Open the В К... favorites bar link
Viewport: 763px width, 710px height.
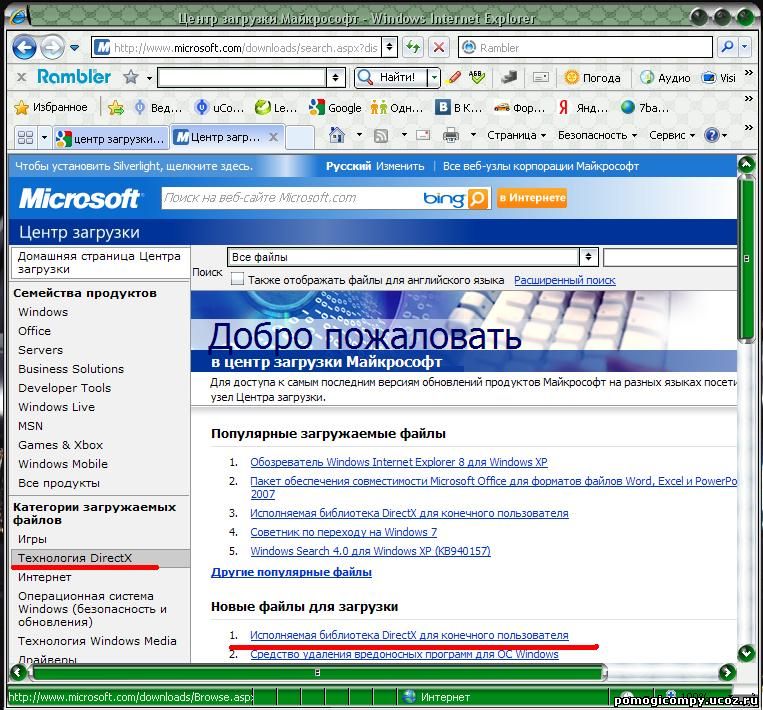click(458, 108)
